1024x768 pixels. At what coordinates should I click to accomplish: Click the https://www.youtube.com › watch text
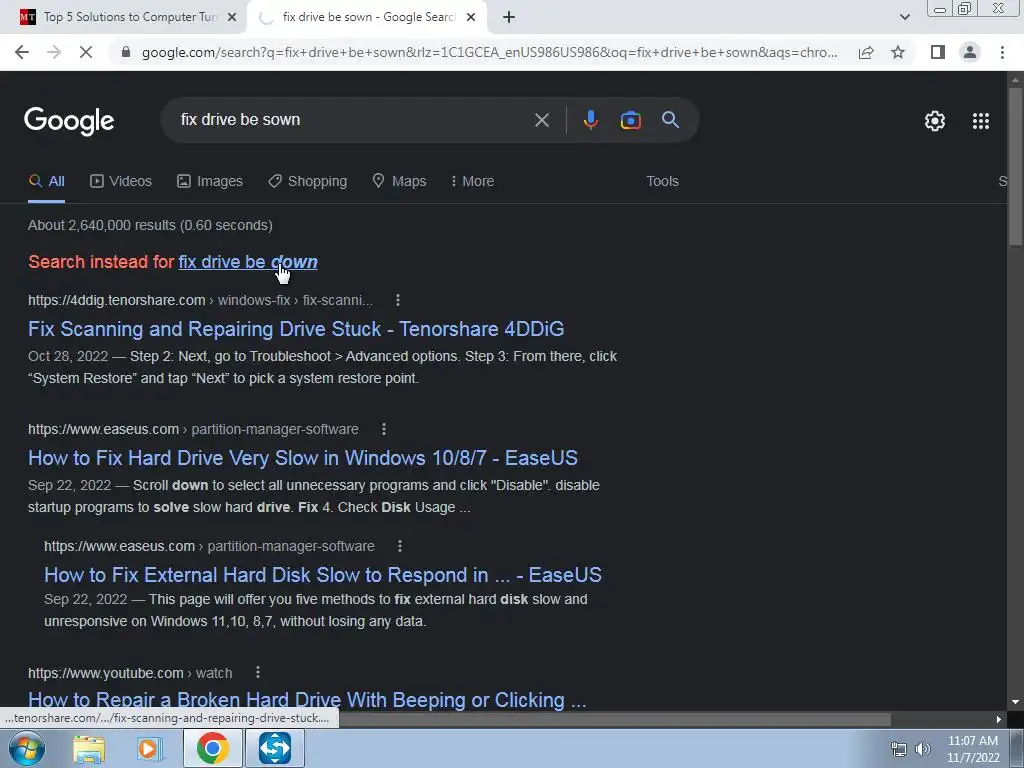[130, 673]
